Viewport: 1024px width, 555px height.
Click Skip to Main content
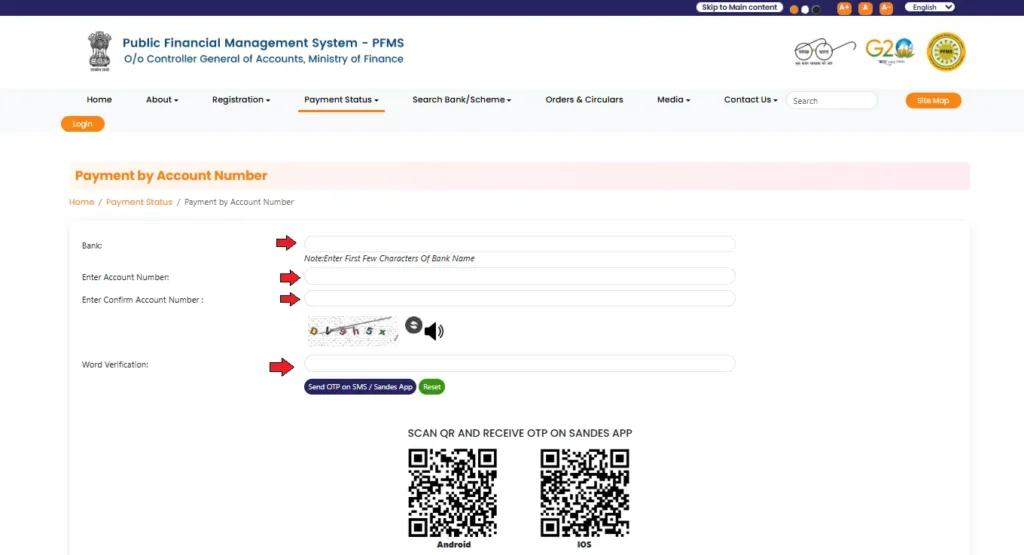739,7
